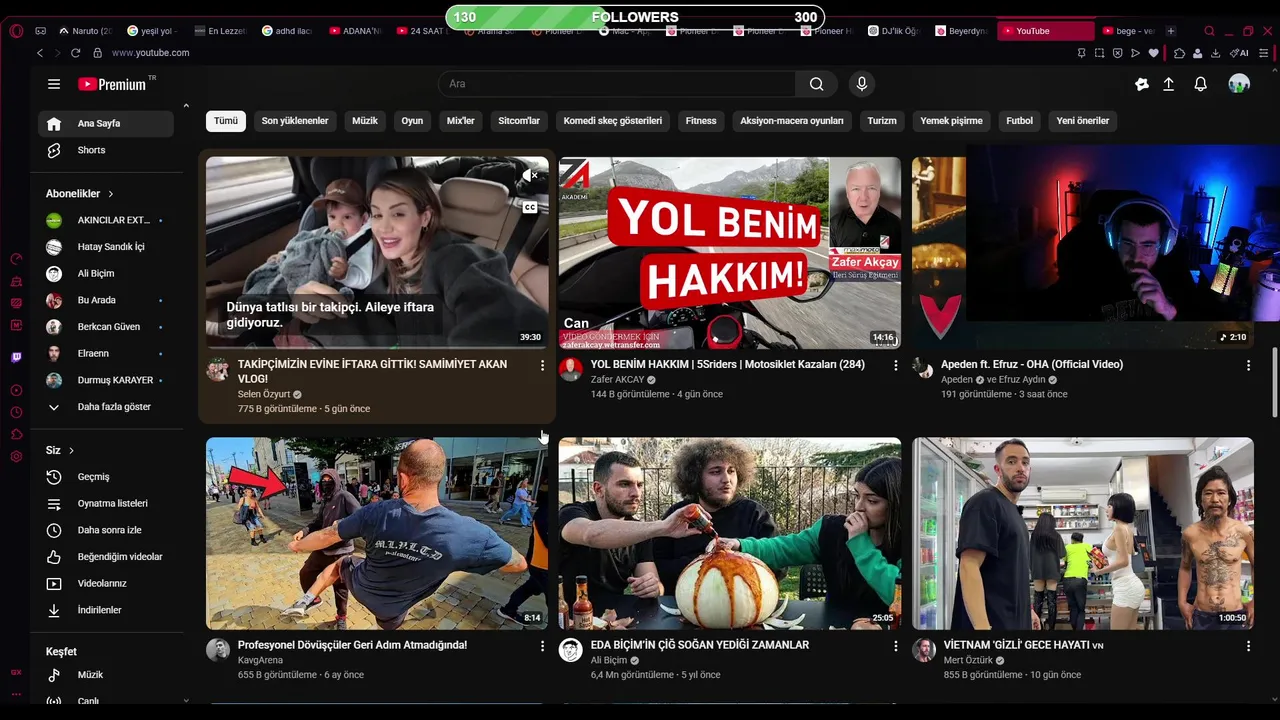The height and width of the screenshot is (720, 1280).
Task: Open the Aria AI toolbar button
Action: (x=1239, y=53)
